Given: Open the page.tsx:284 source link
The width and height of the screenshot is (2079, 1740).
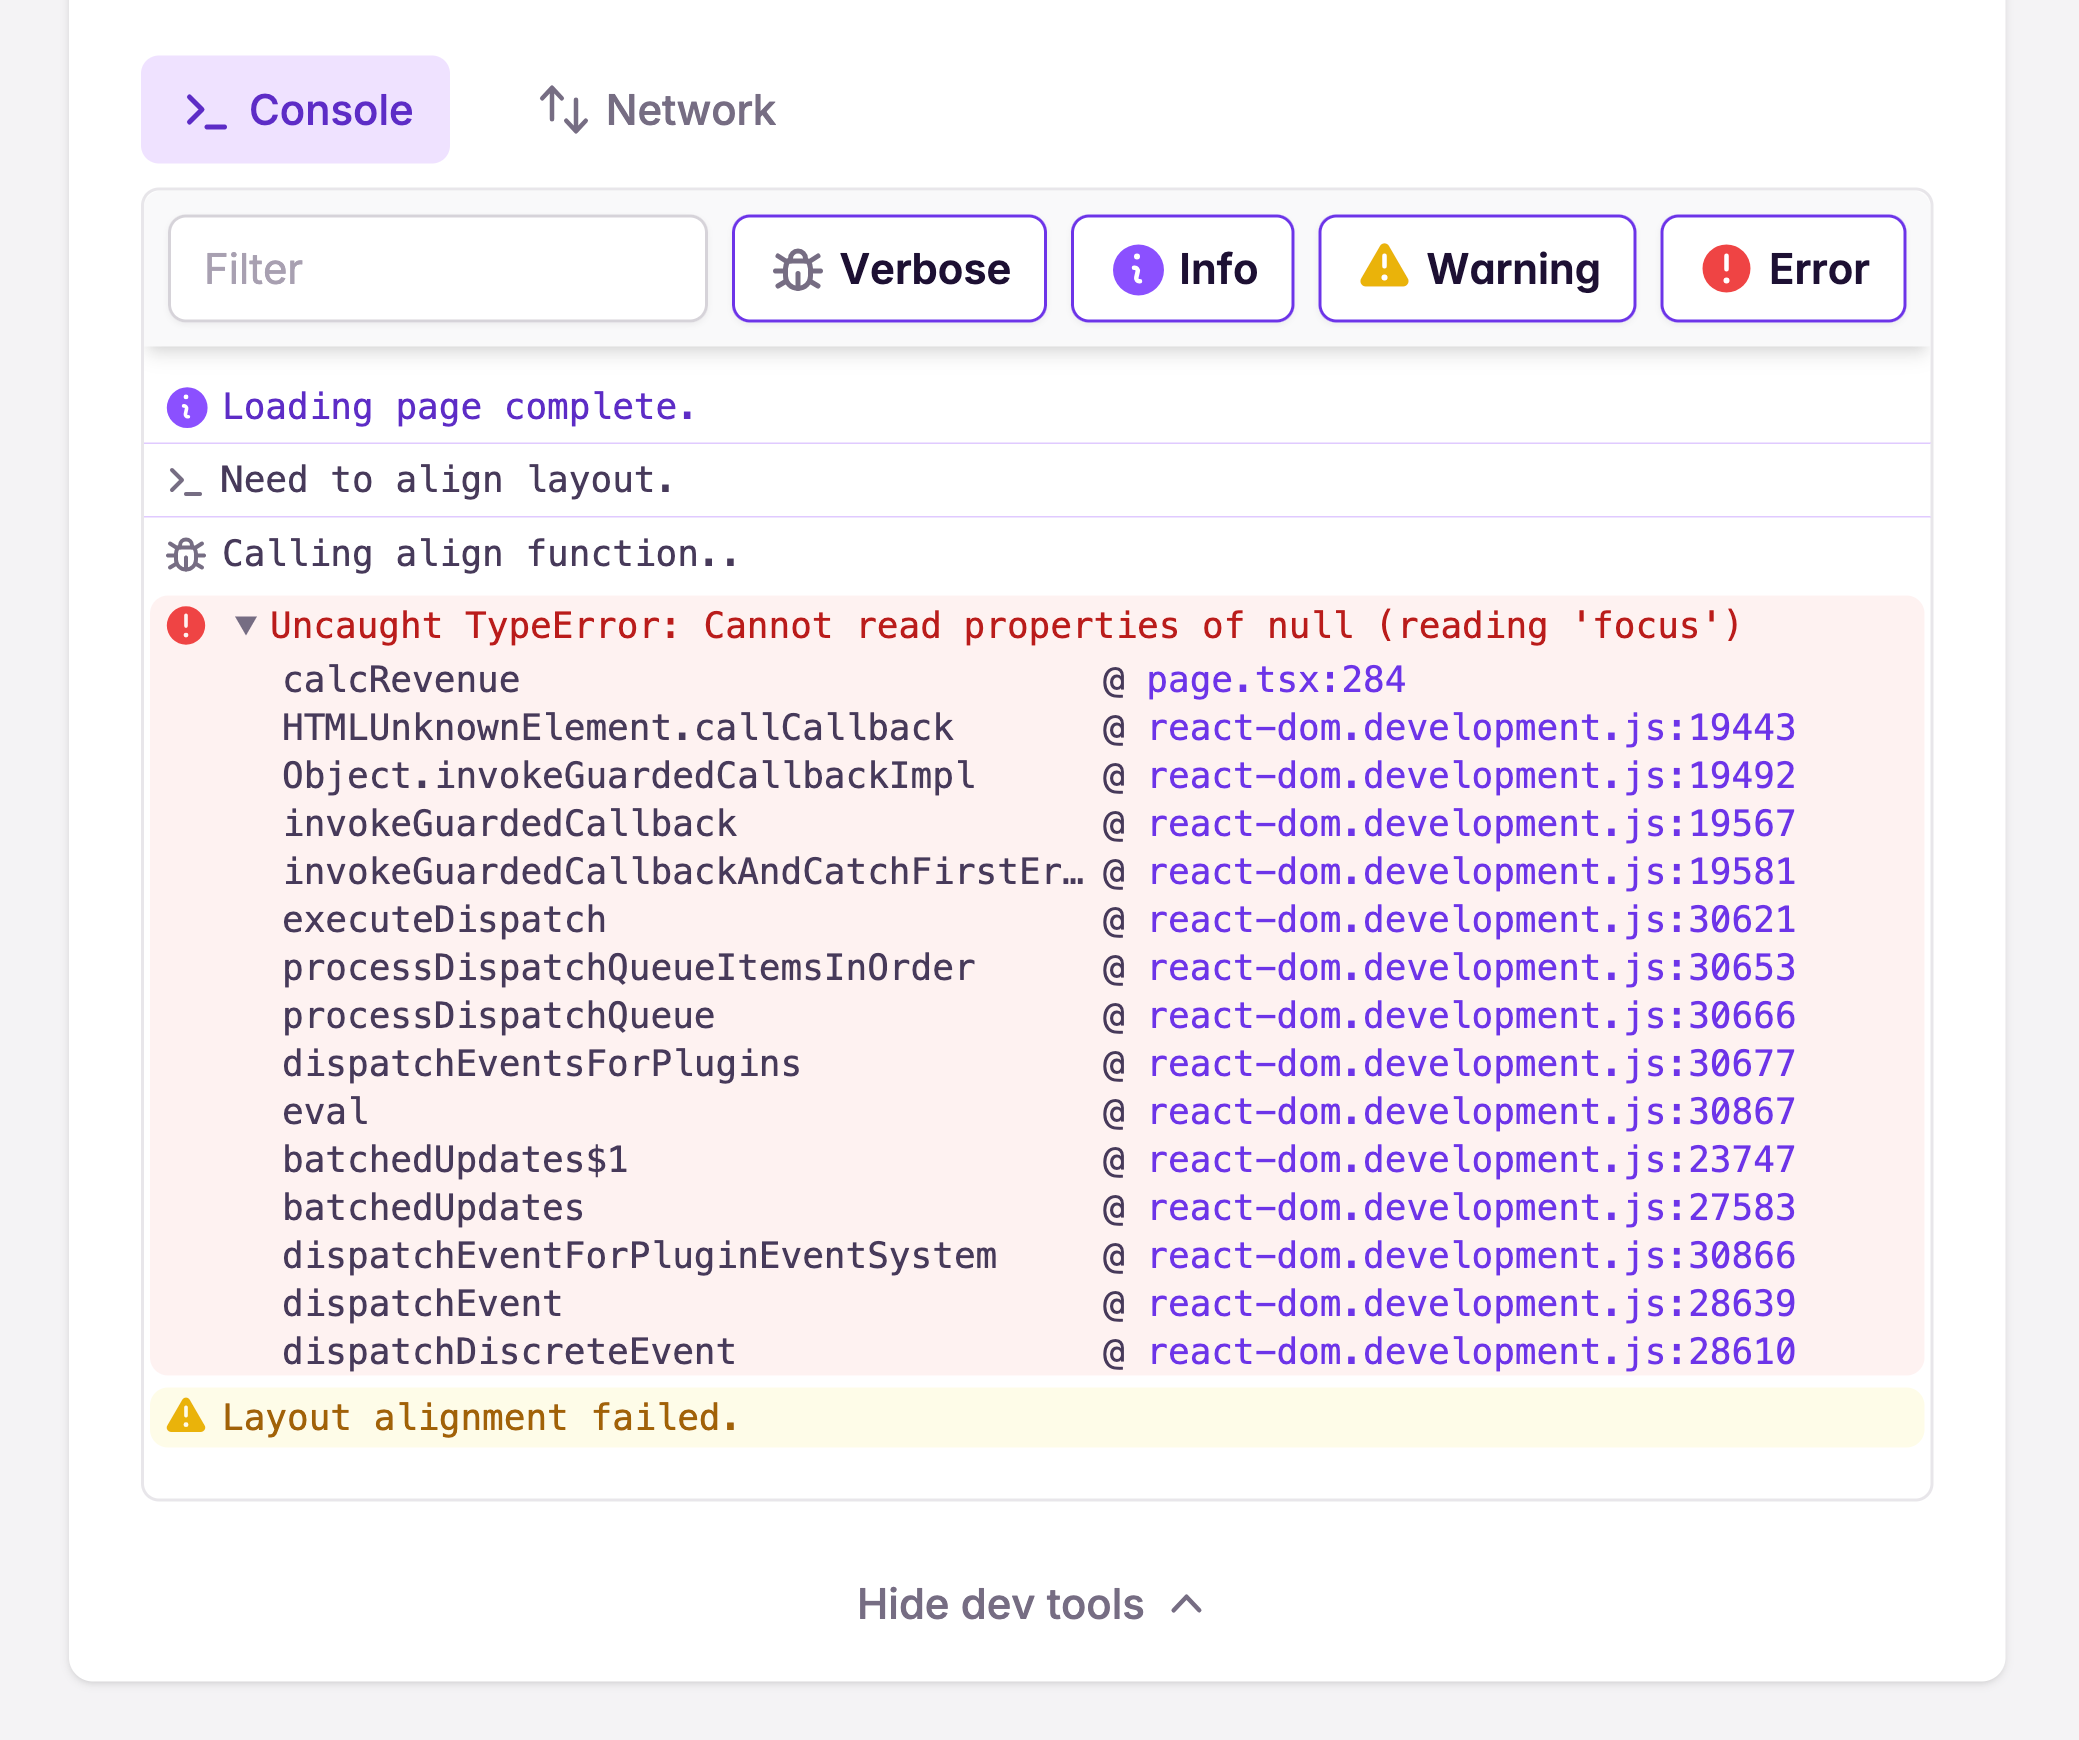Looking at the screenshot, I should (x=1275, y=680).
